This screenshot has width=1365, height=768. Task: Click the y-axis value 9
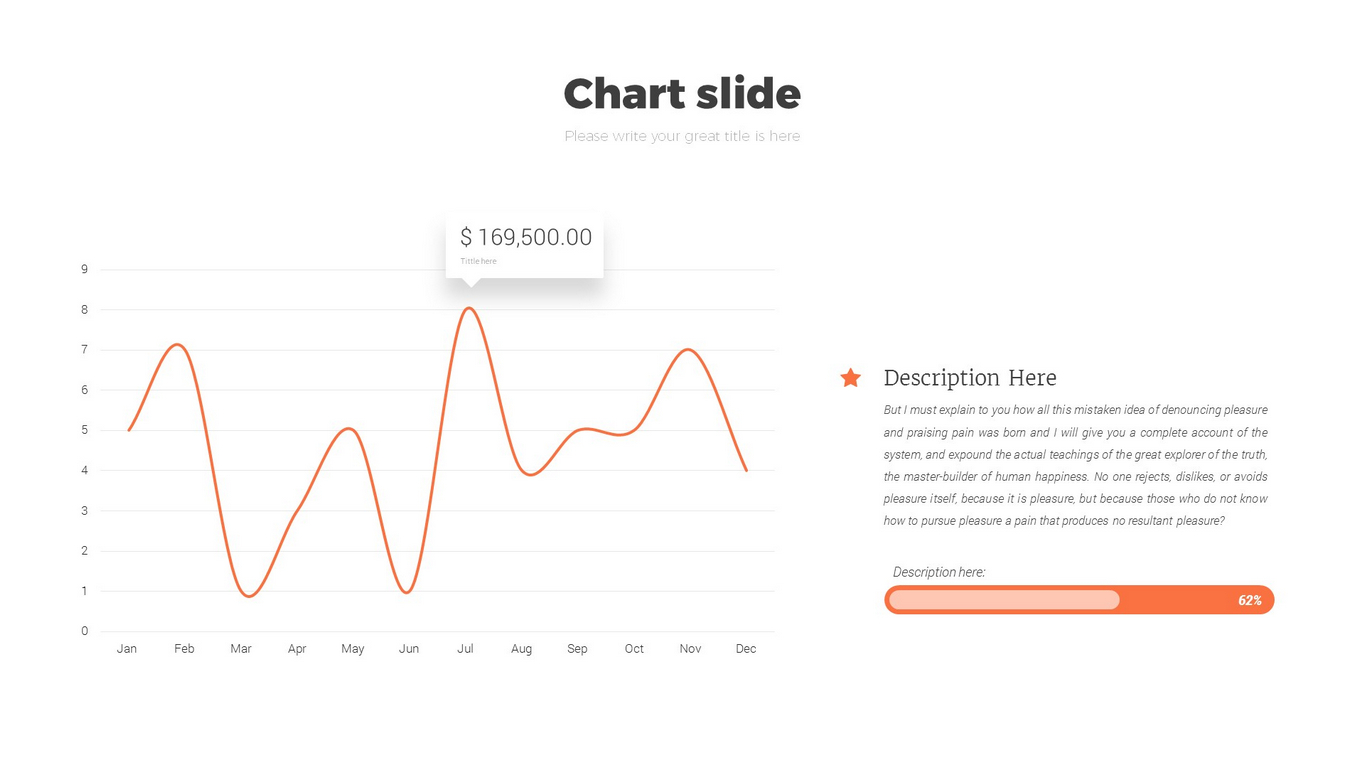pos(85,269)
